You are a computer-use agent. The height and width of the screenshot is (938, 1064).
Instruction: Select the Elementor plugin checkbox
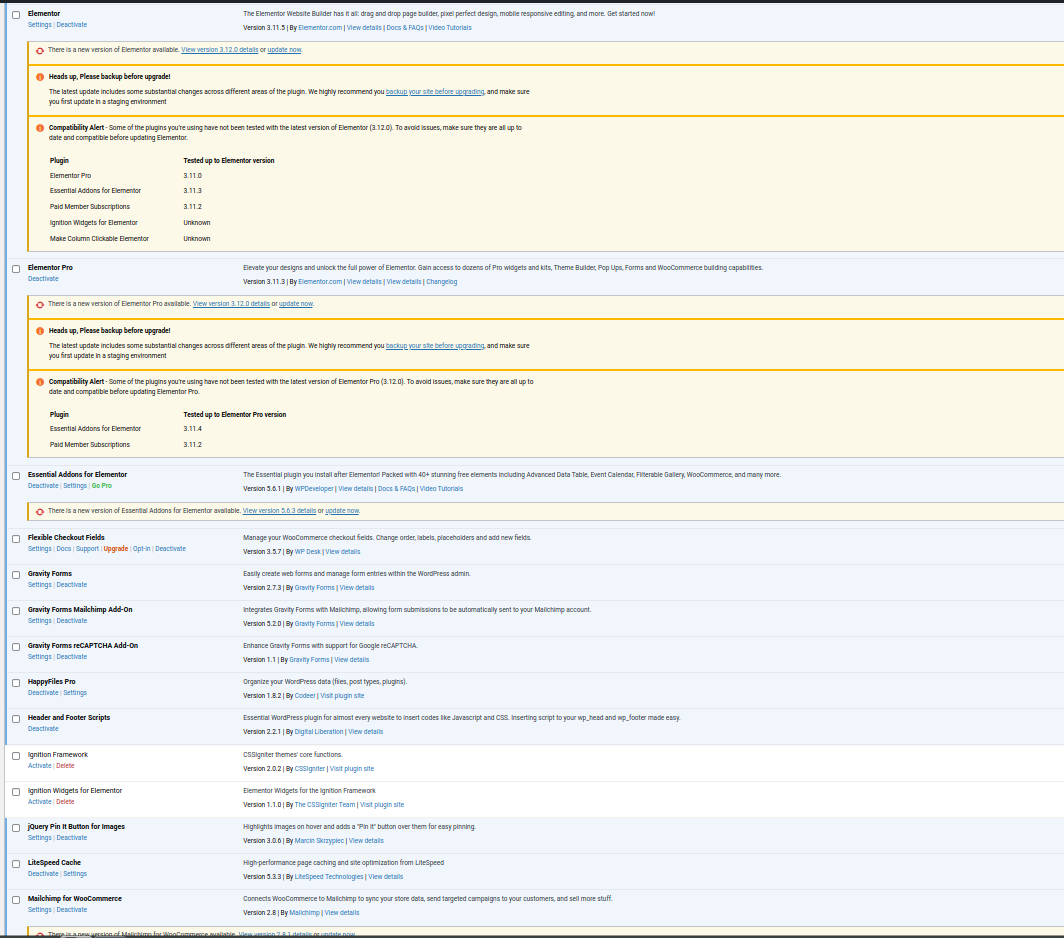[x=16, y=15]
